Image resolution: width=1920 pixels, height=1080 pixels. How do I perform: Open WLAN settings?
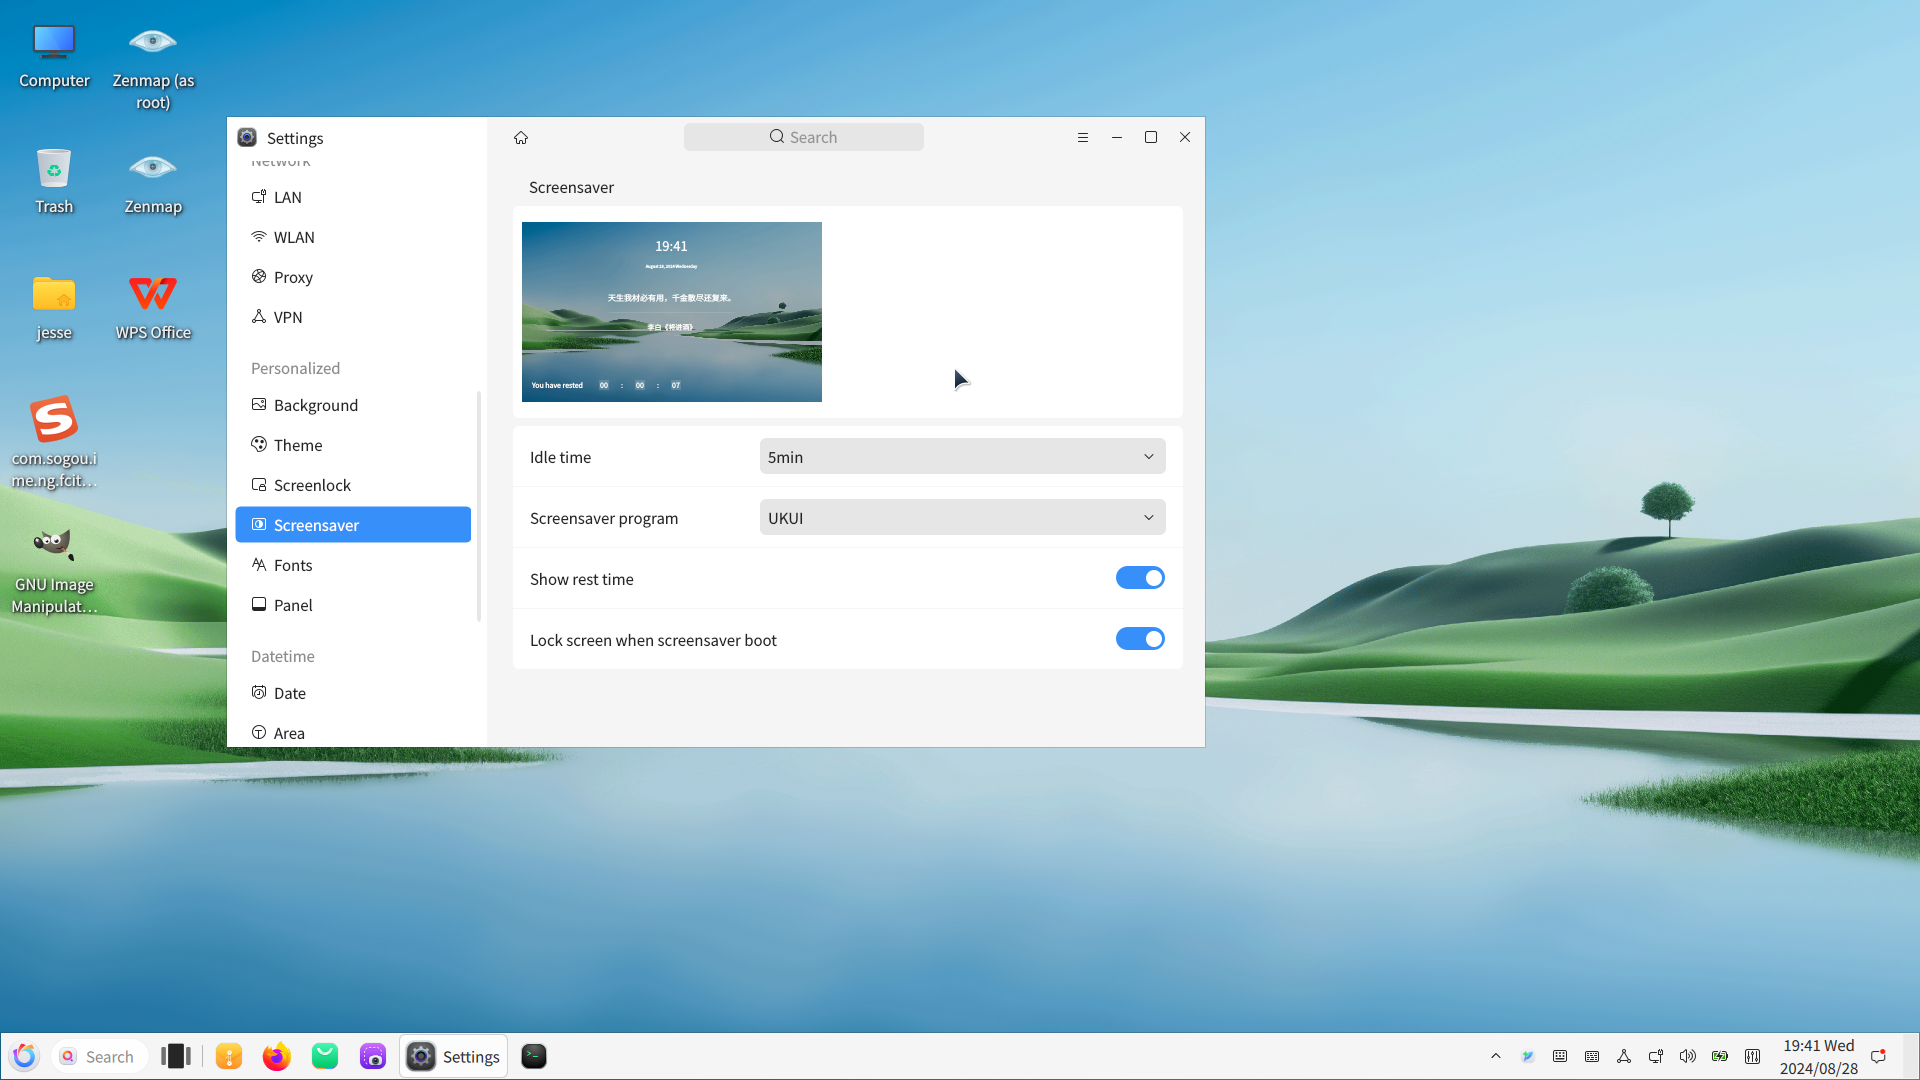[x=353, y=238]
